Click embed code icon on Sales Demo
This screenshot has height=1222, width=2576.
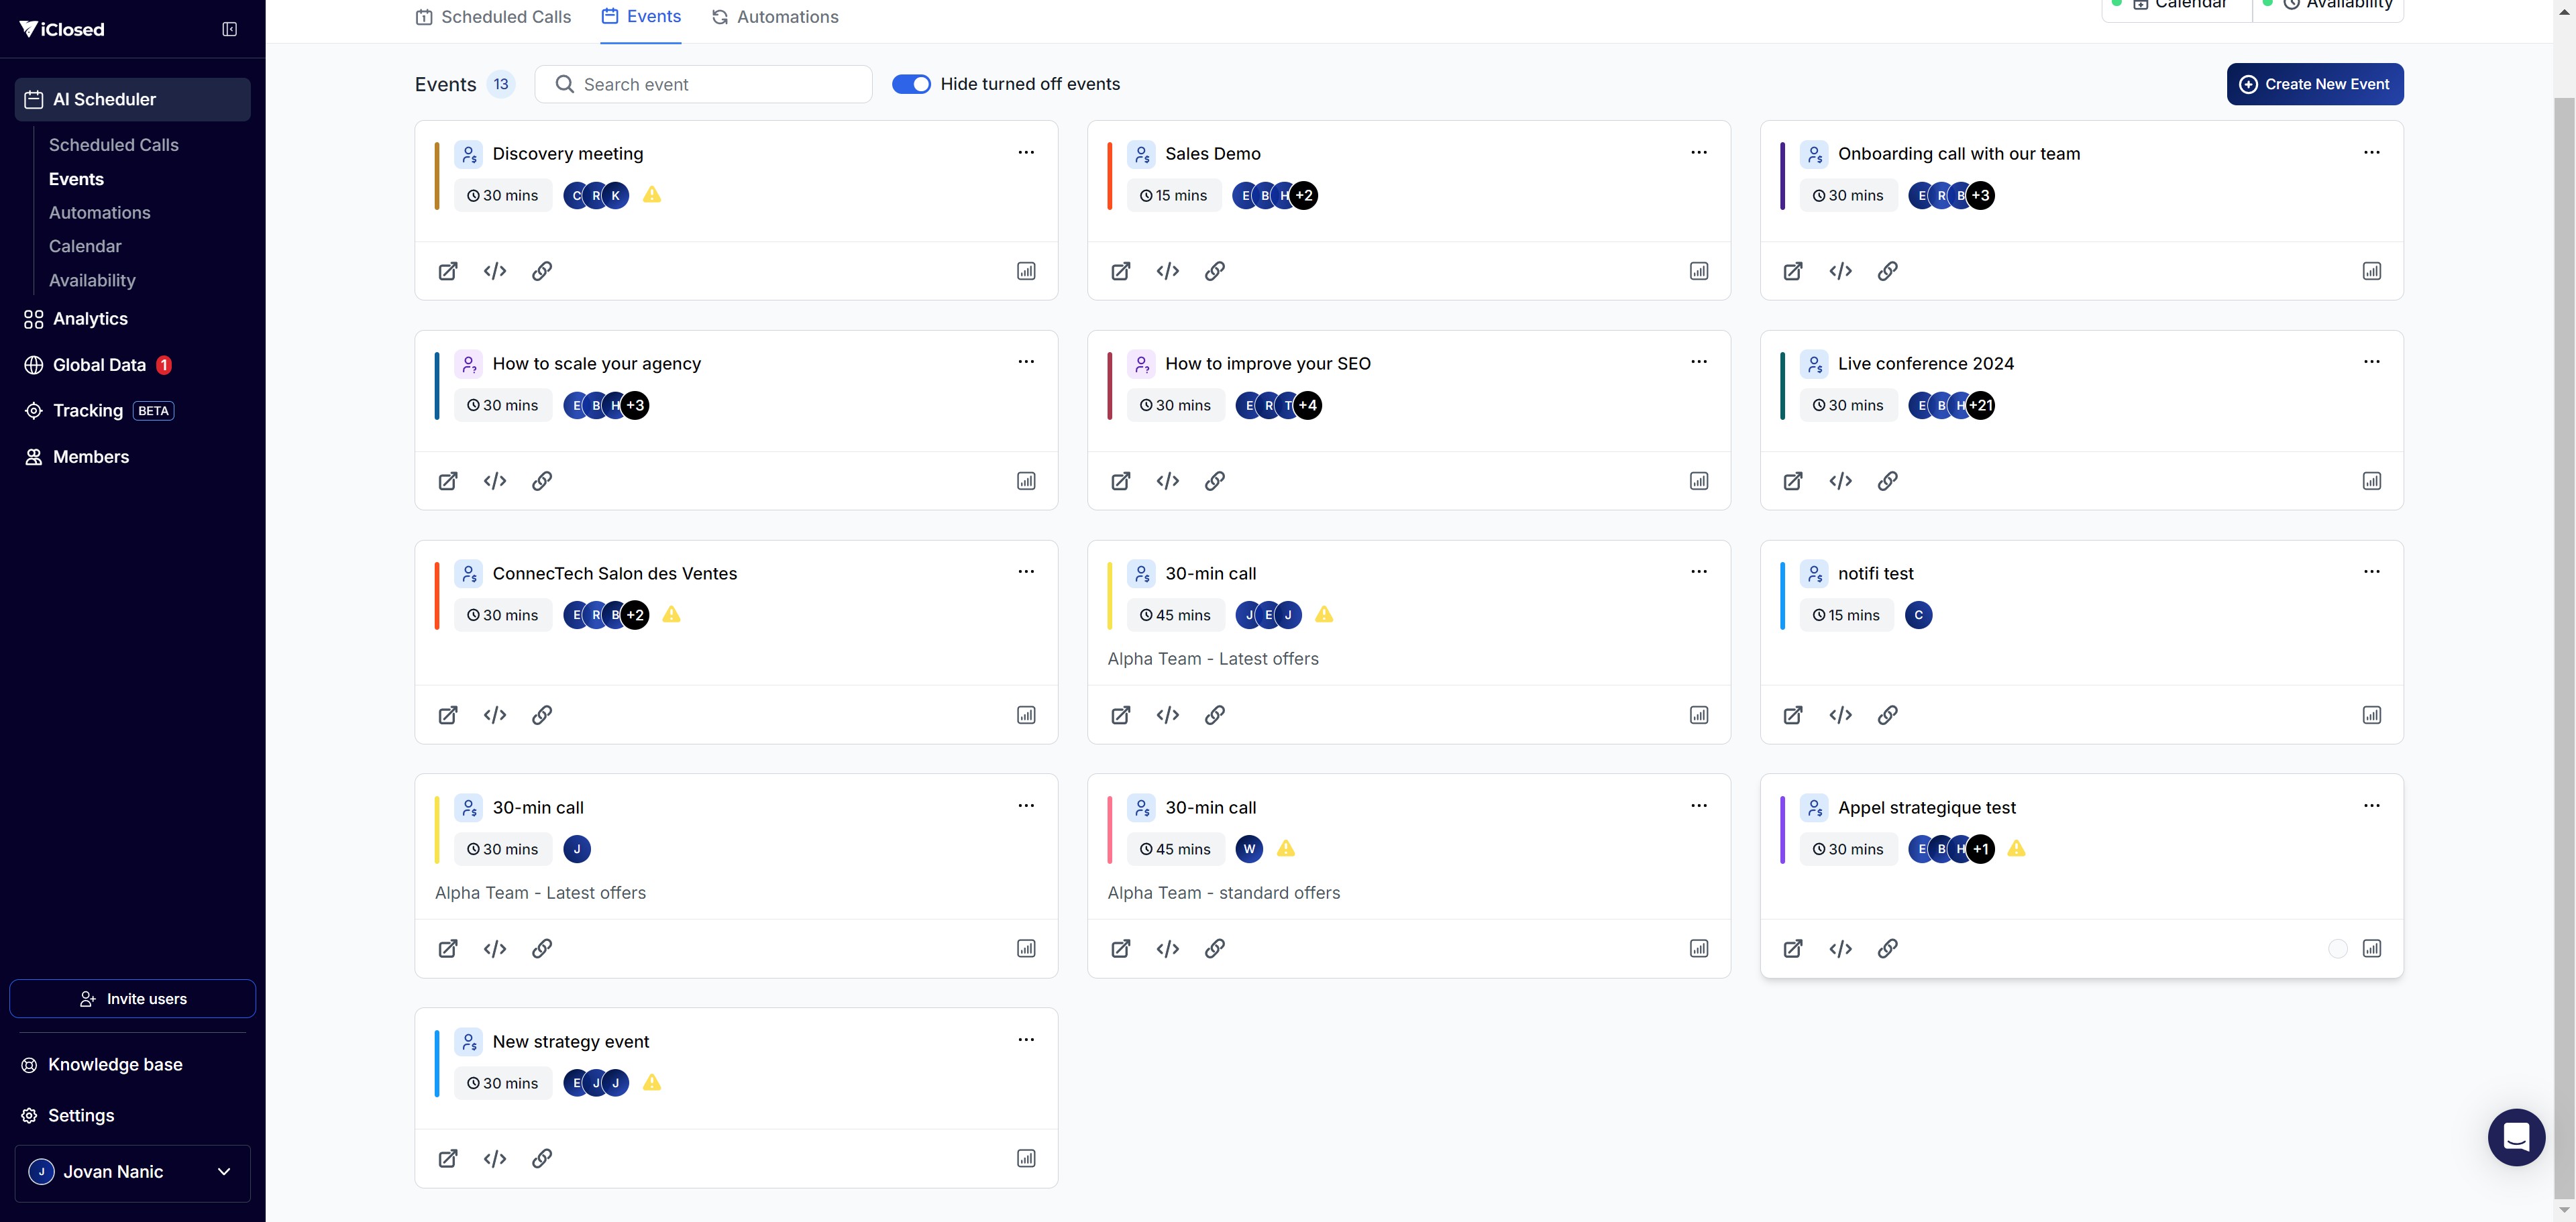[1167, 271]
